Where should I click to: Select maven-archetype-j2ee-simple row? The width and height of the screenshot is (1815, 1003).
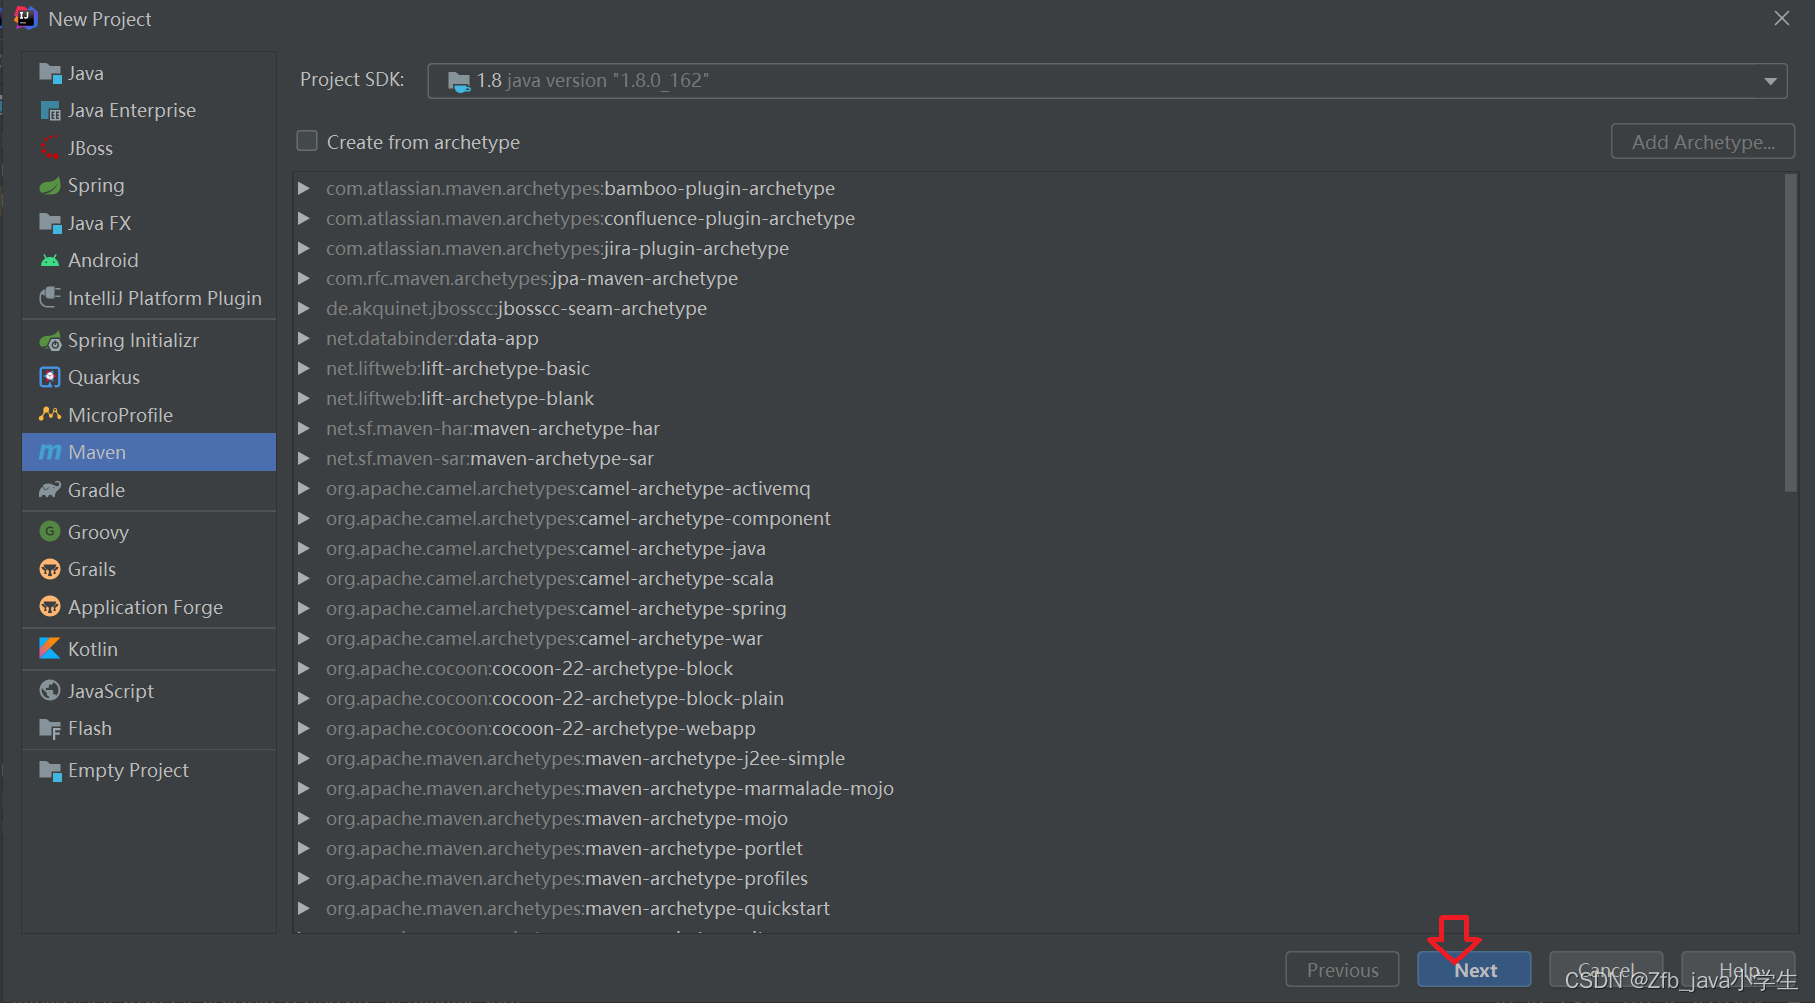point(1038,758)
